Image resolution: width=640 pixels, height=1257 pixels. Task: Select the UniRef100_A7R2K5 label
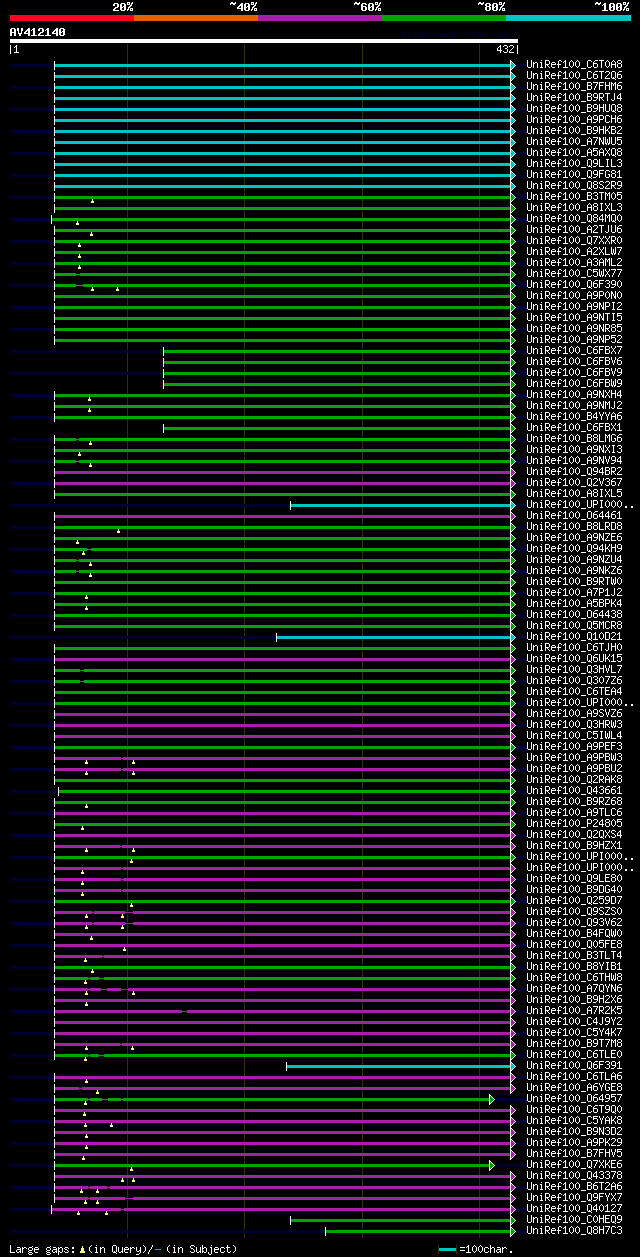tap(574, 1010)
